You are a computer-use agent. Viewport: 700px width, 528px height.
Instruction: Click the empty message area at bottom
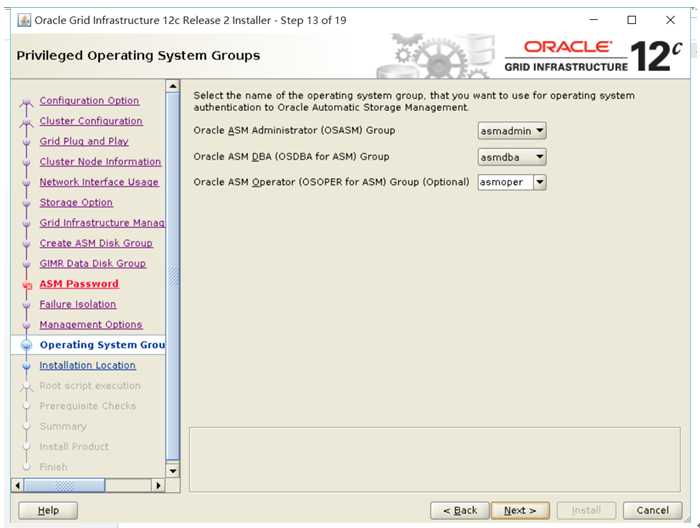[x=435, y=460]
